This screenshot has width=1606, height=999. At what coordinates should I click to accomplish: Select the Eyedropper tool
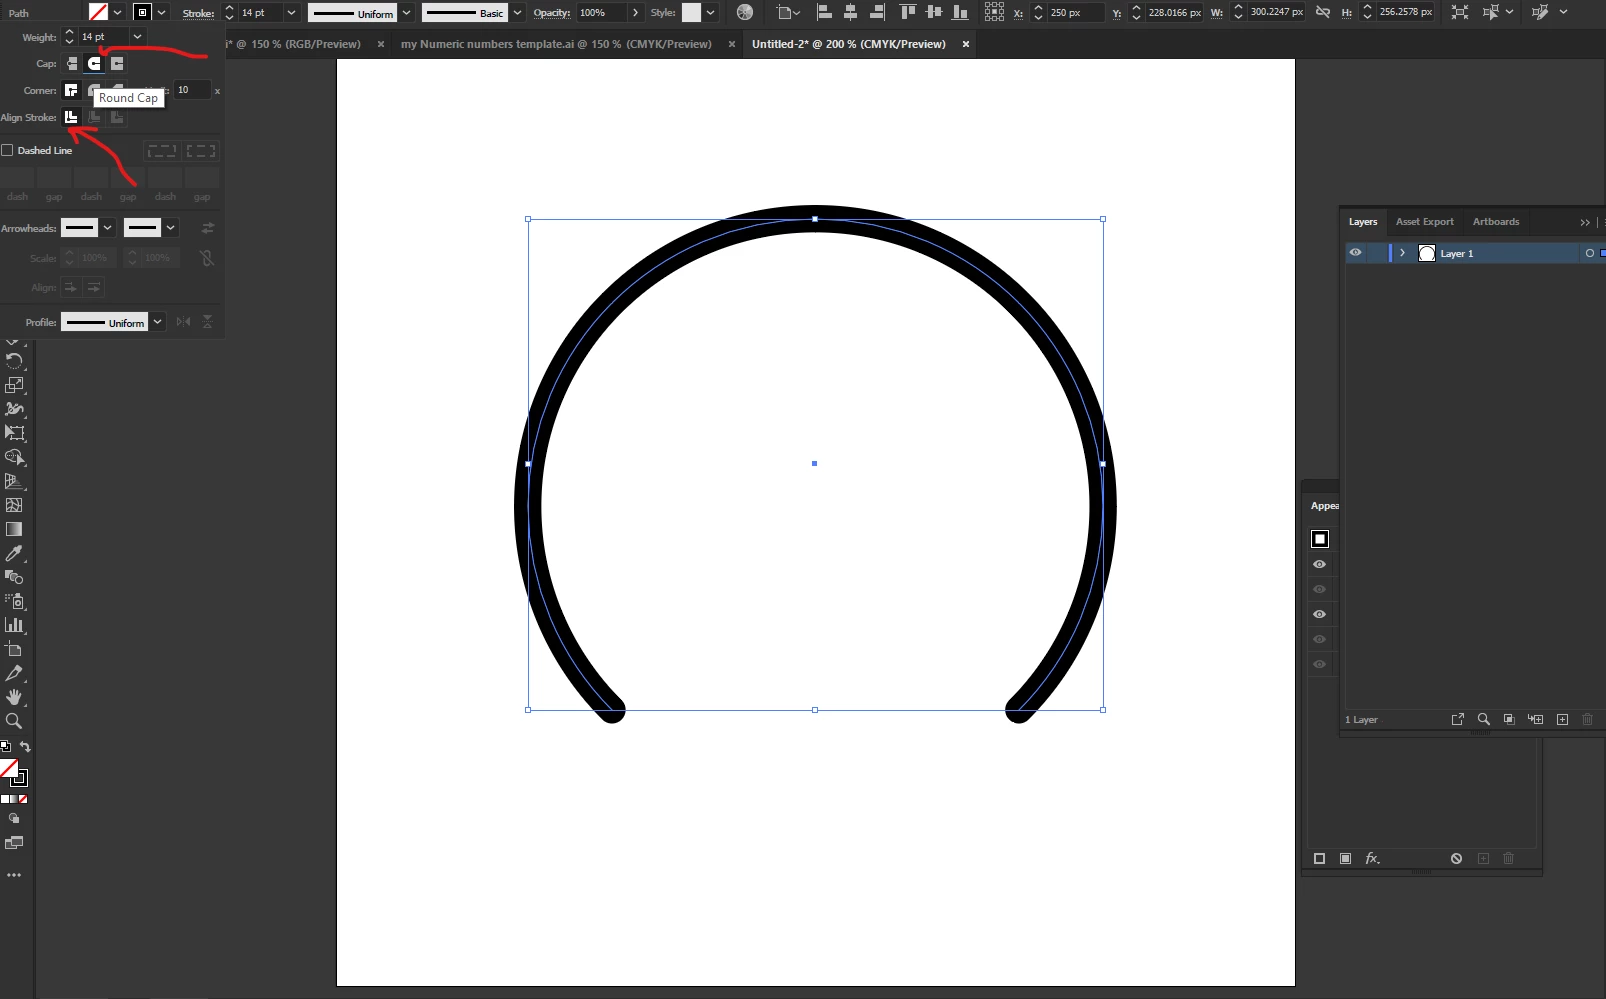point(14,553)
